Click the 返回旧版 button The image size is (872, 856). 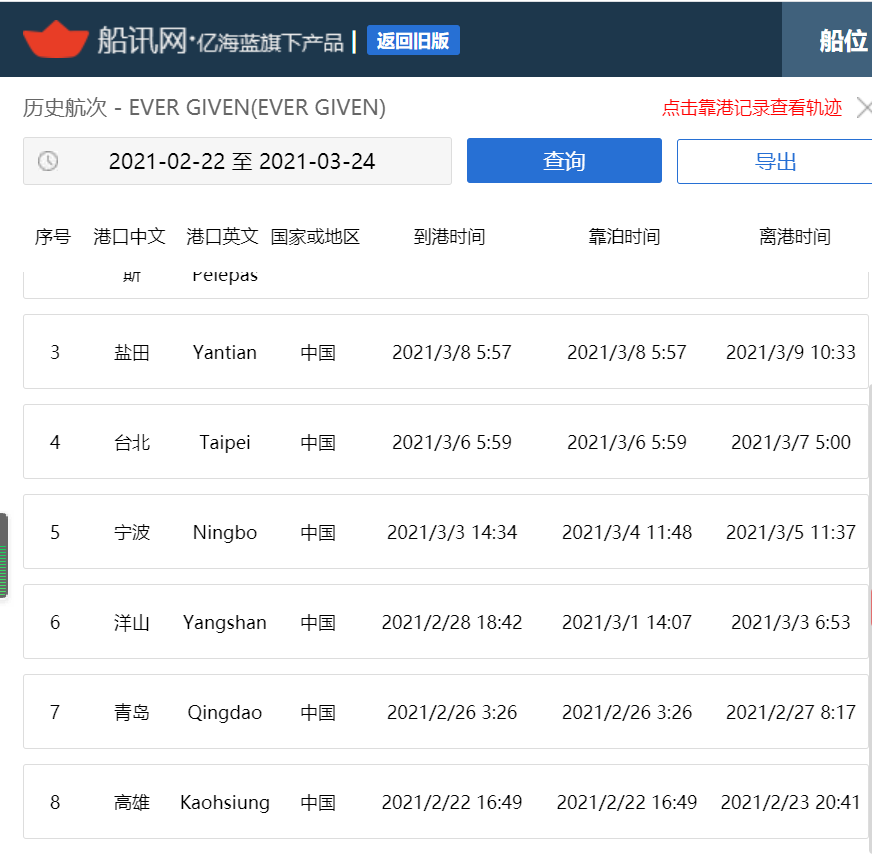[x=413, y=40]
